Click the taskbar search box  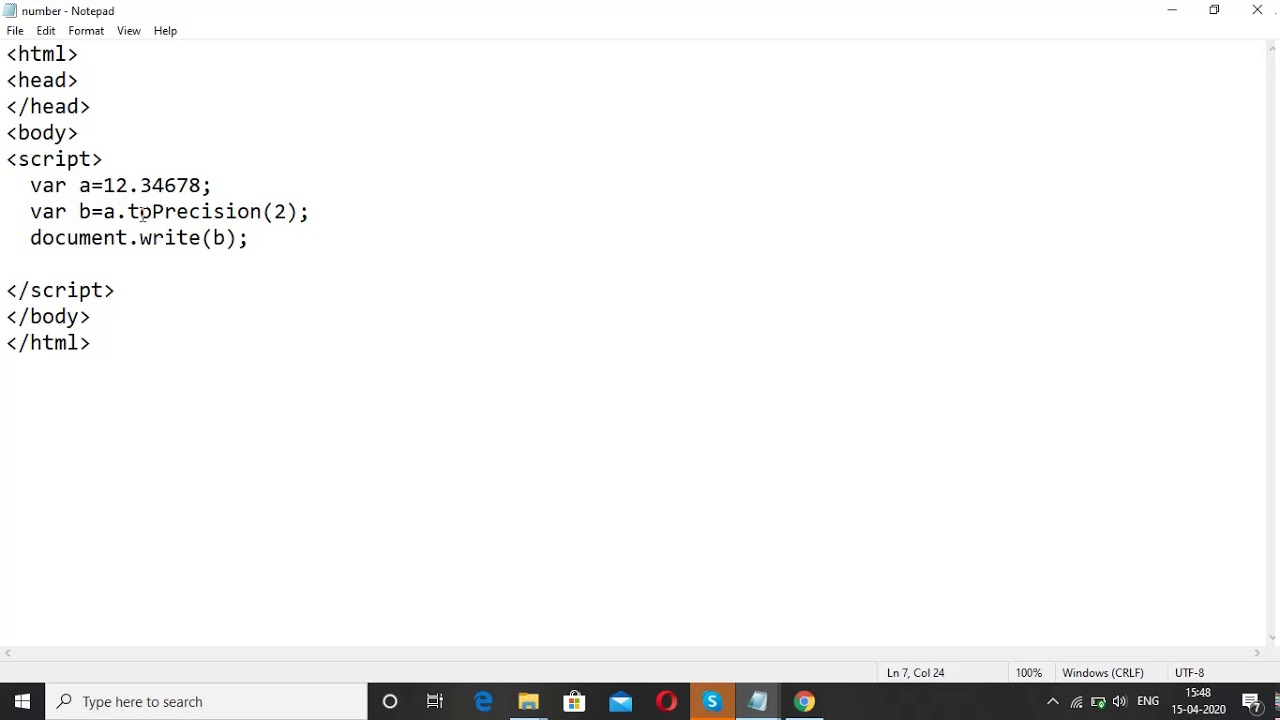coord(207,702)
